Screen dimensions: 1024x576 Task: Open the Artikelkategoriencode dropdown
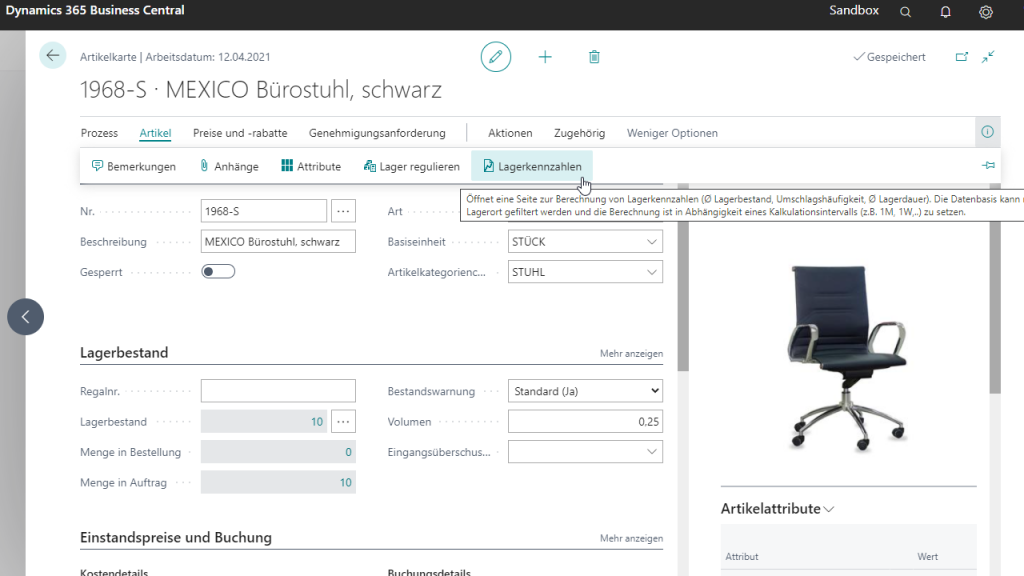651,272
